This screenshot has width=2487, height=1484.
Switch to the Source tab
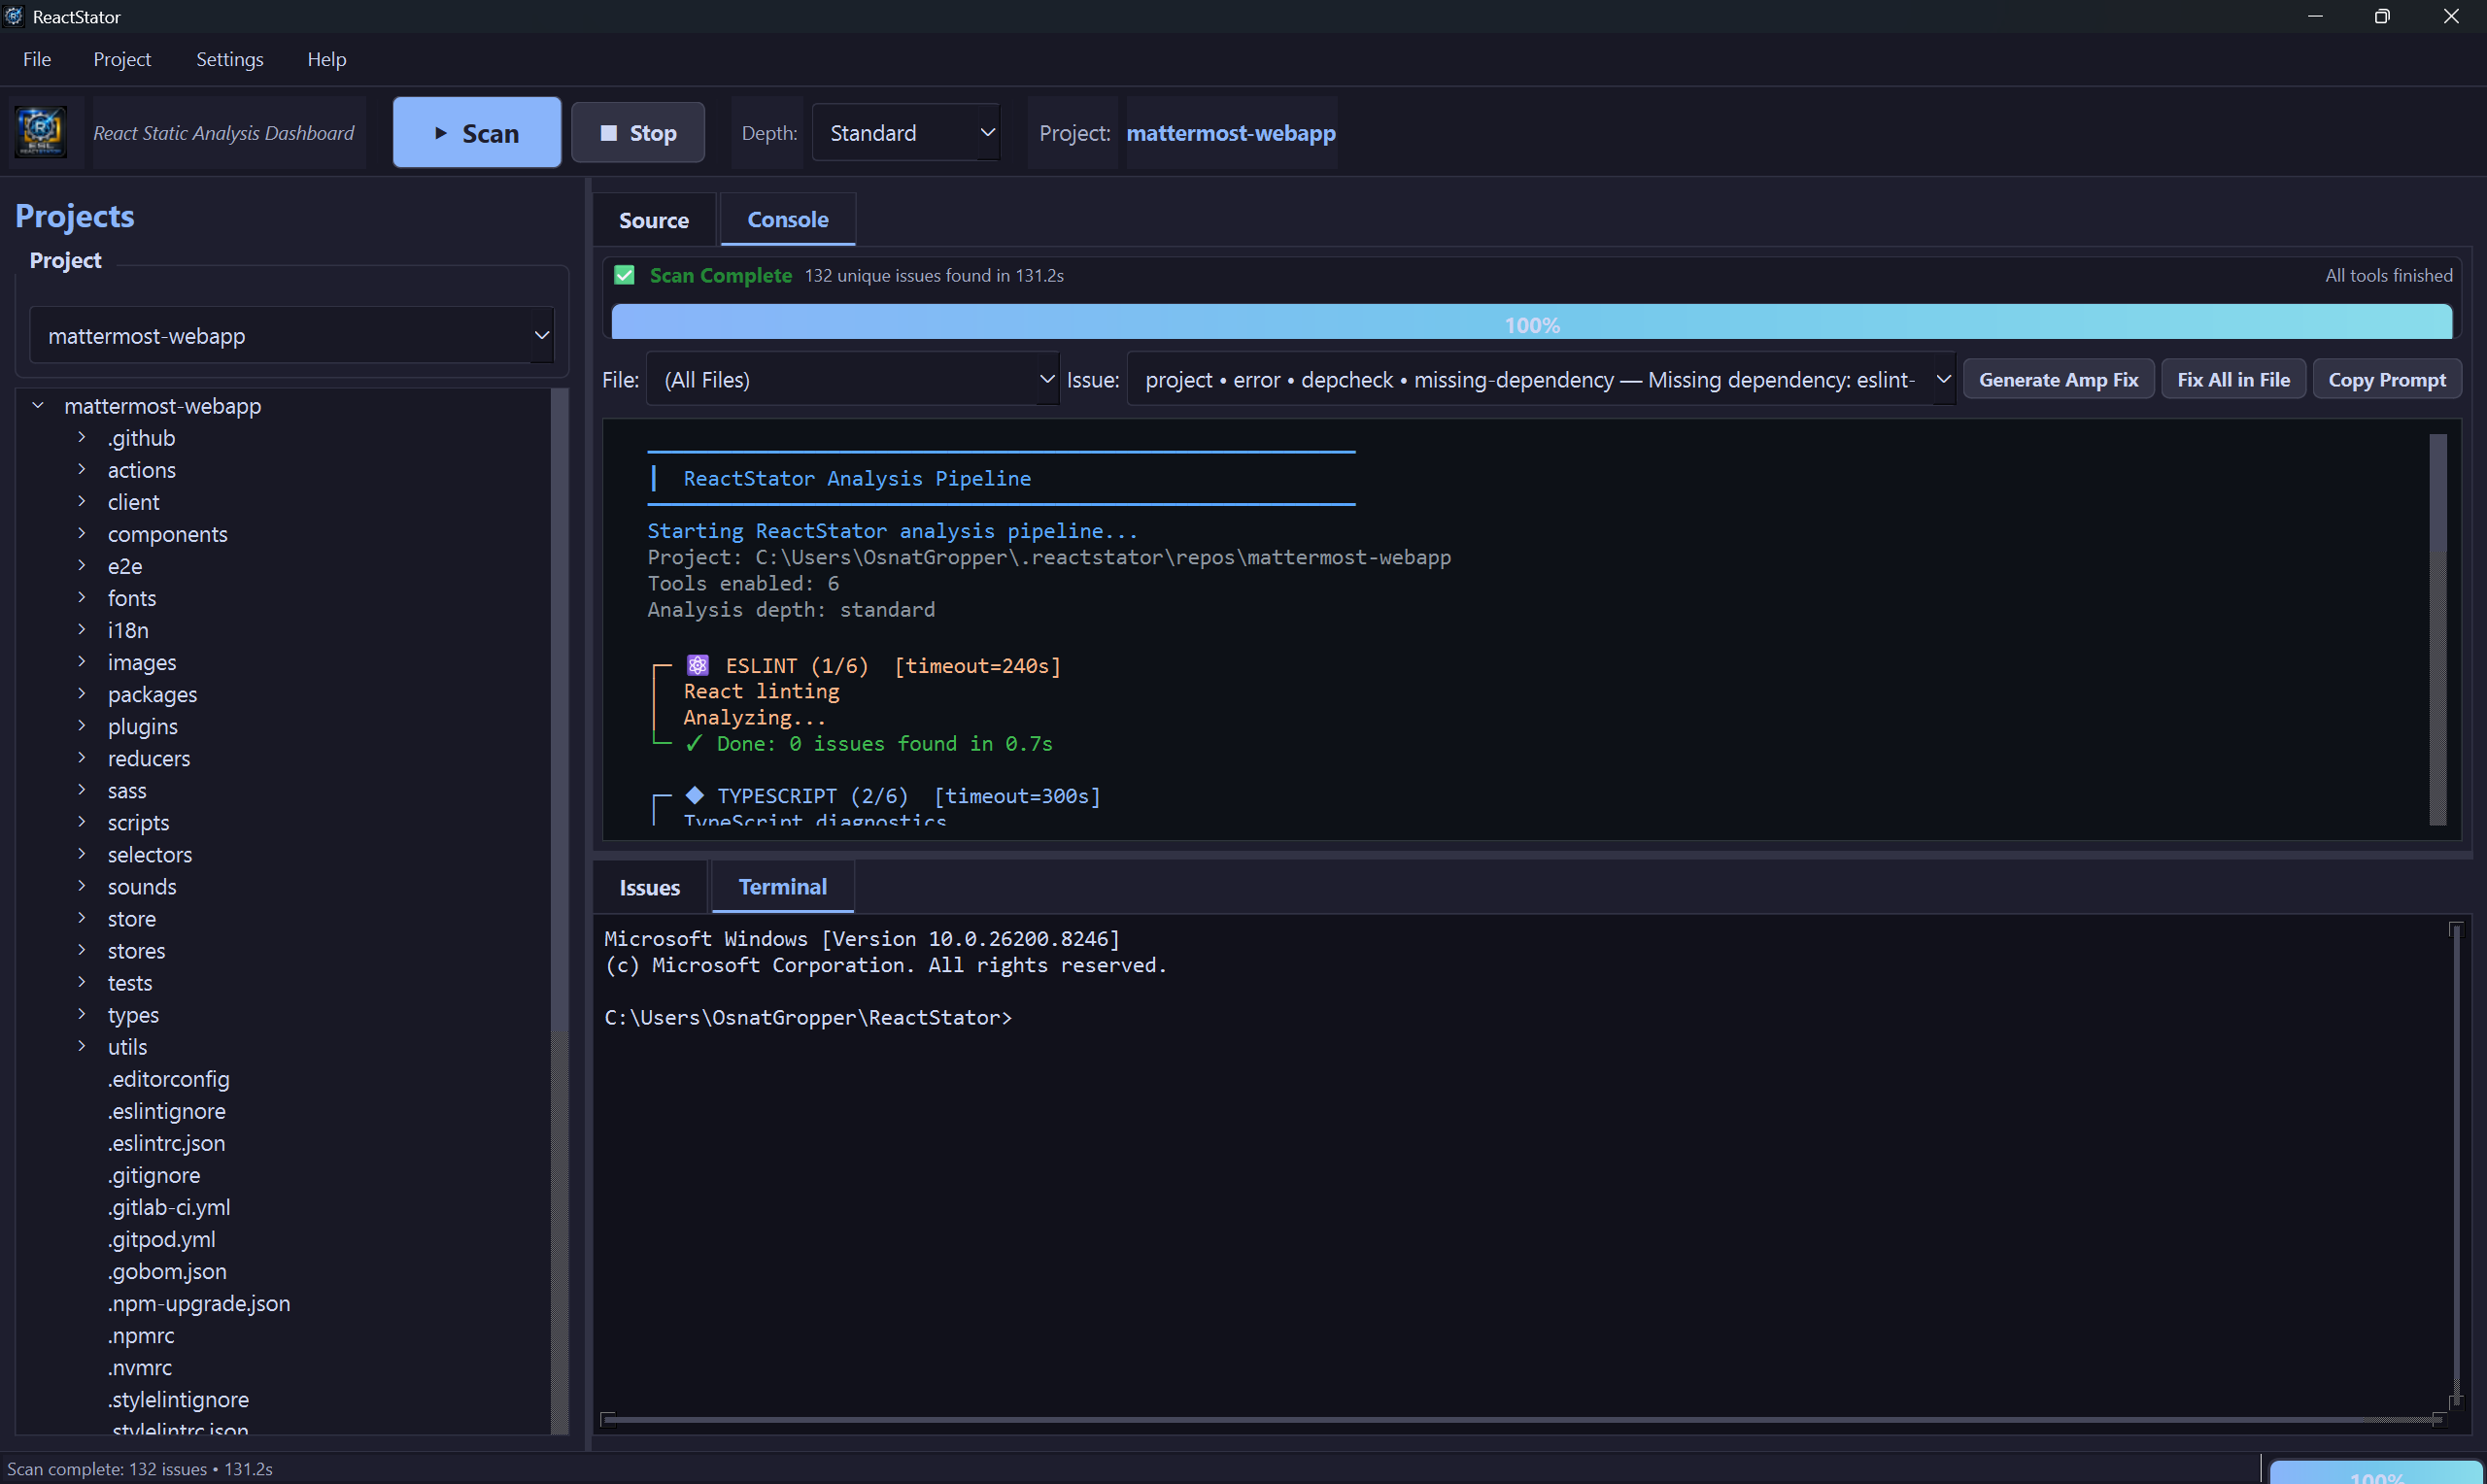click(x=654, y=220)
